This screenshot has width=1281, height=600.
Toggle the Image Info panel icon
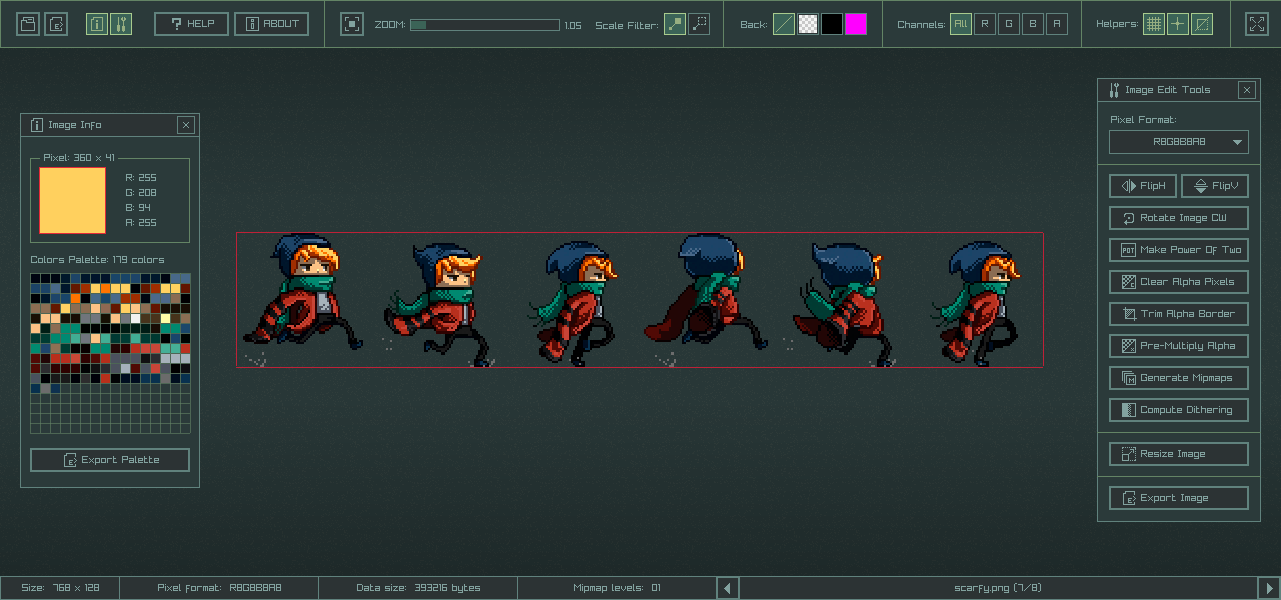pos(97,24)
